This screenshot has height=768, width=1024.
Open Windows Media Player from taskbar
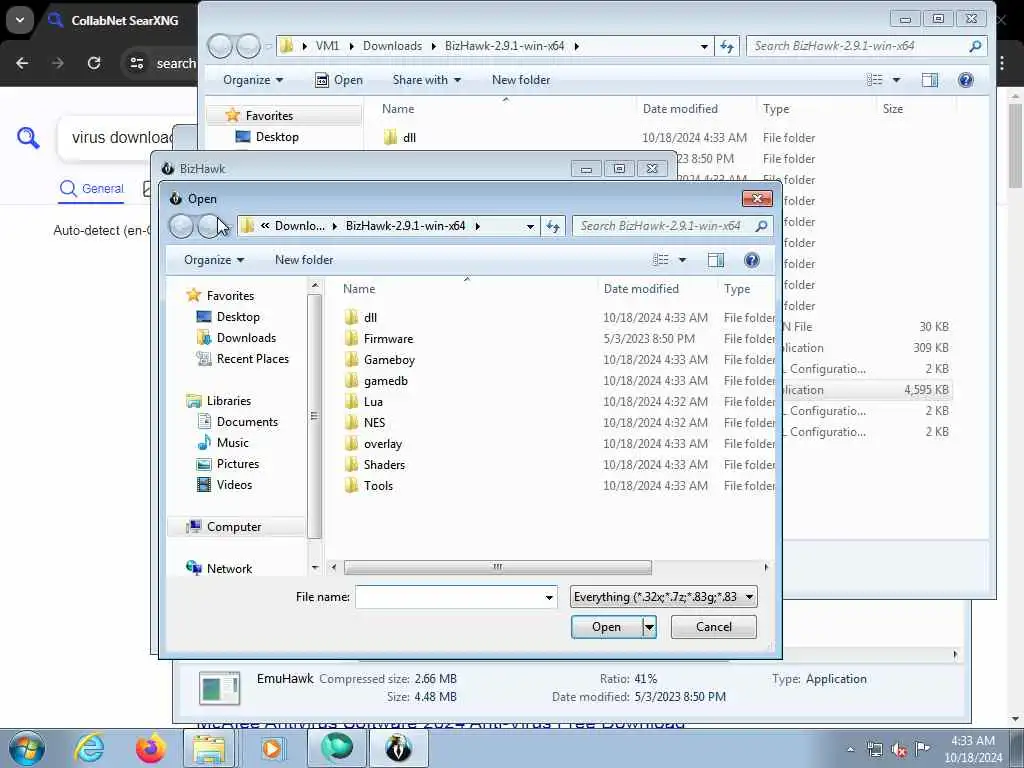click(x=272, y=748)
